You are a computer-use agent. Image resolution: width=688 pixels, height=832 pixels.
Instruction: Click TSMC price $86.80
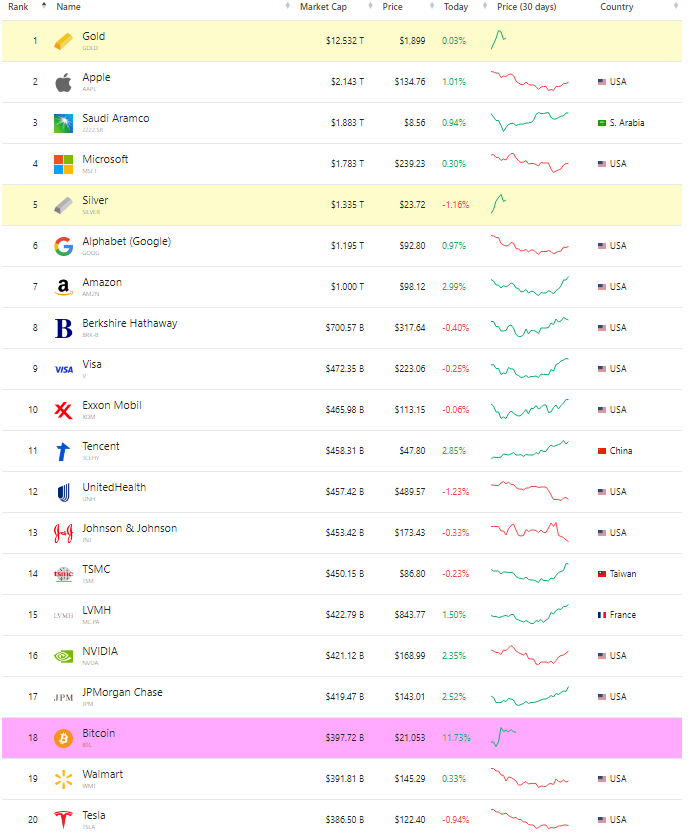pos(412,574)
